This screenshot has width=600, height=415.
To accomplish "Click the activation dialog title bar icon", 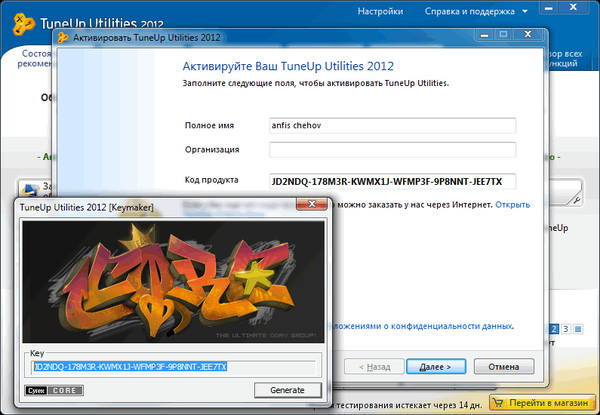I will [x=63, y=38].
